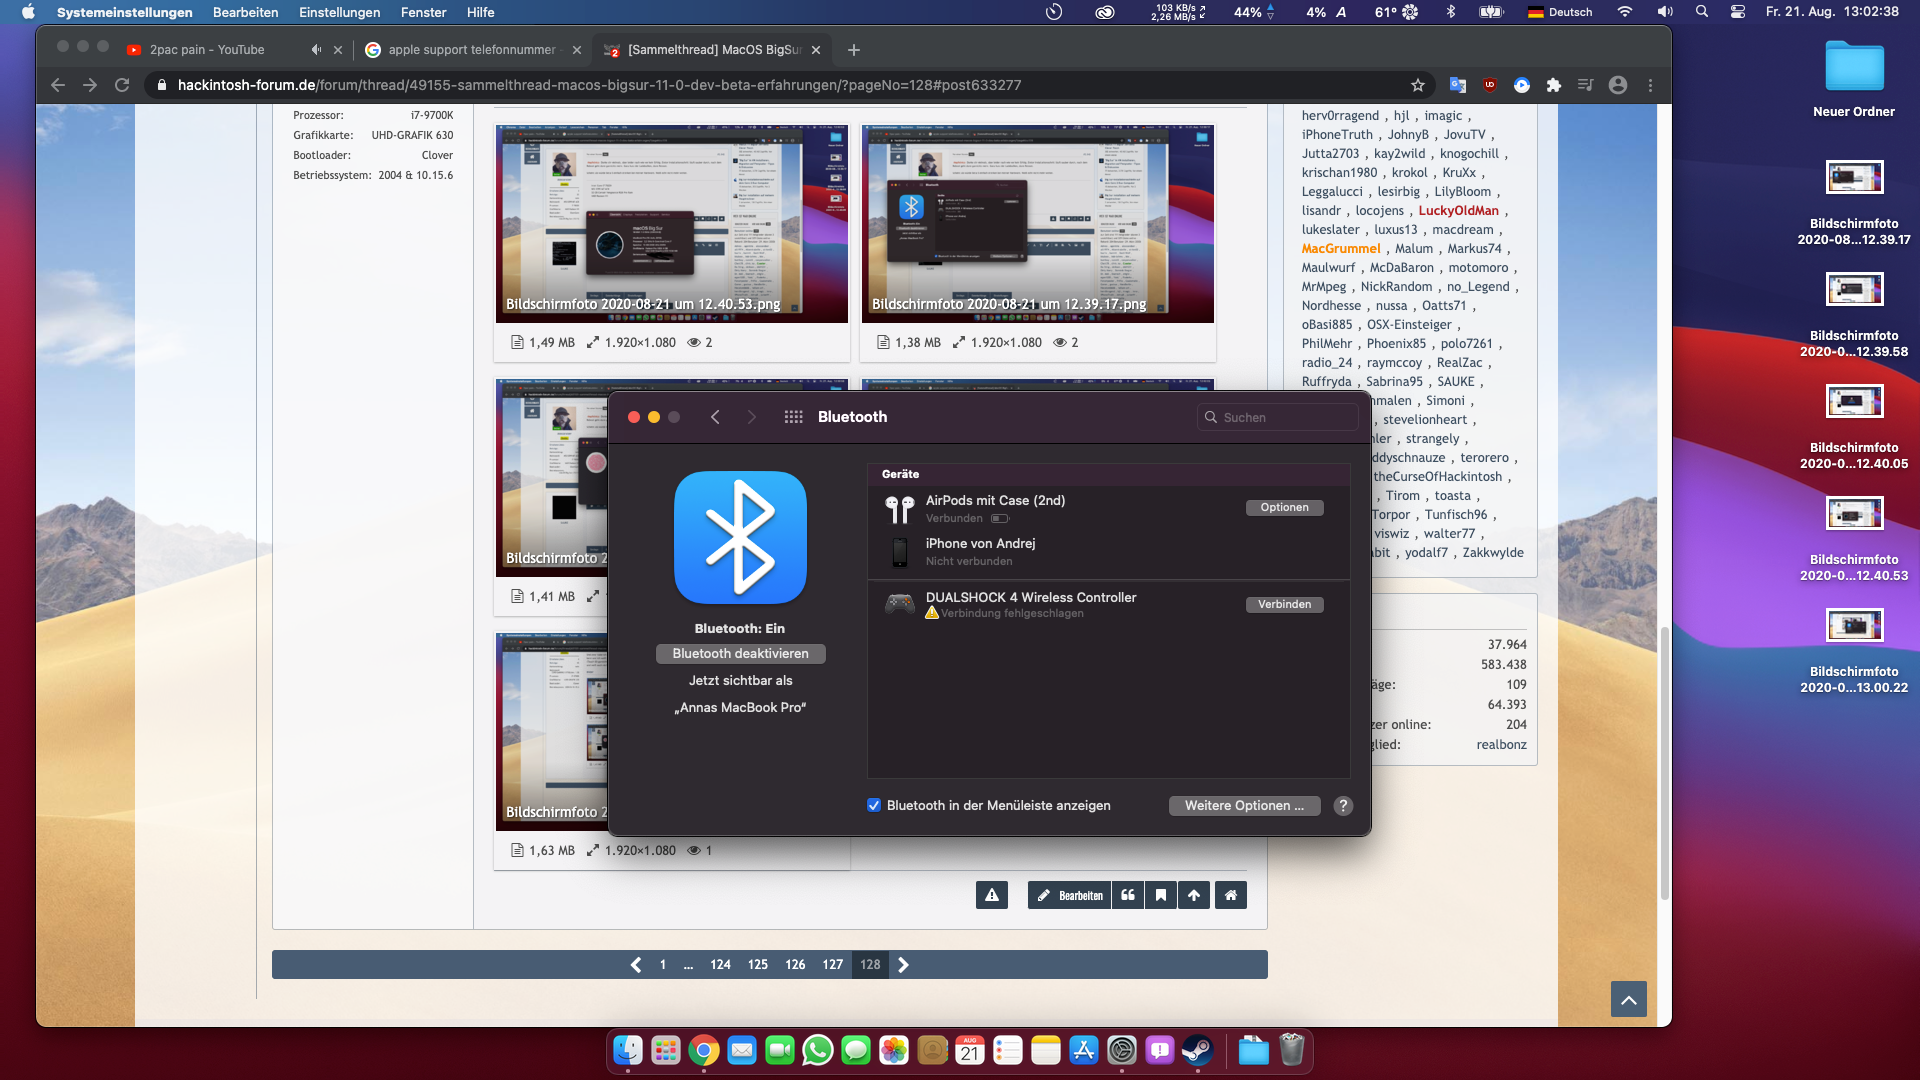Click the warning report icon below post
Screen dimensions: 1920x1080
coord(991,895)
